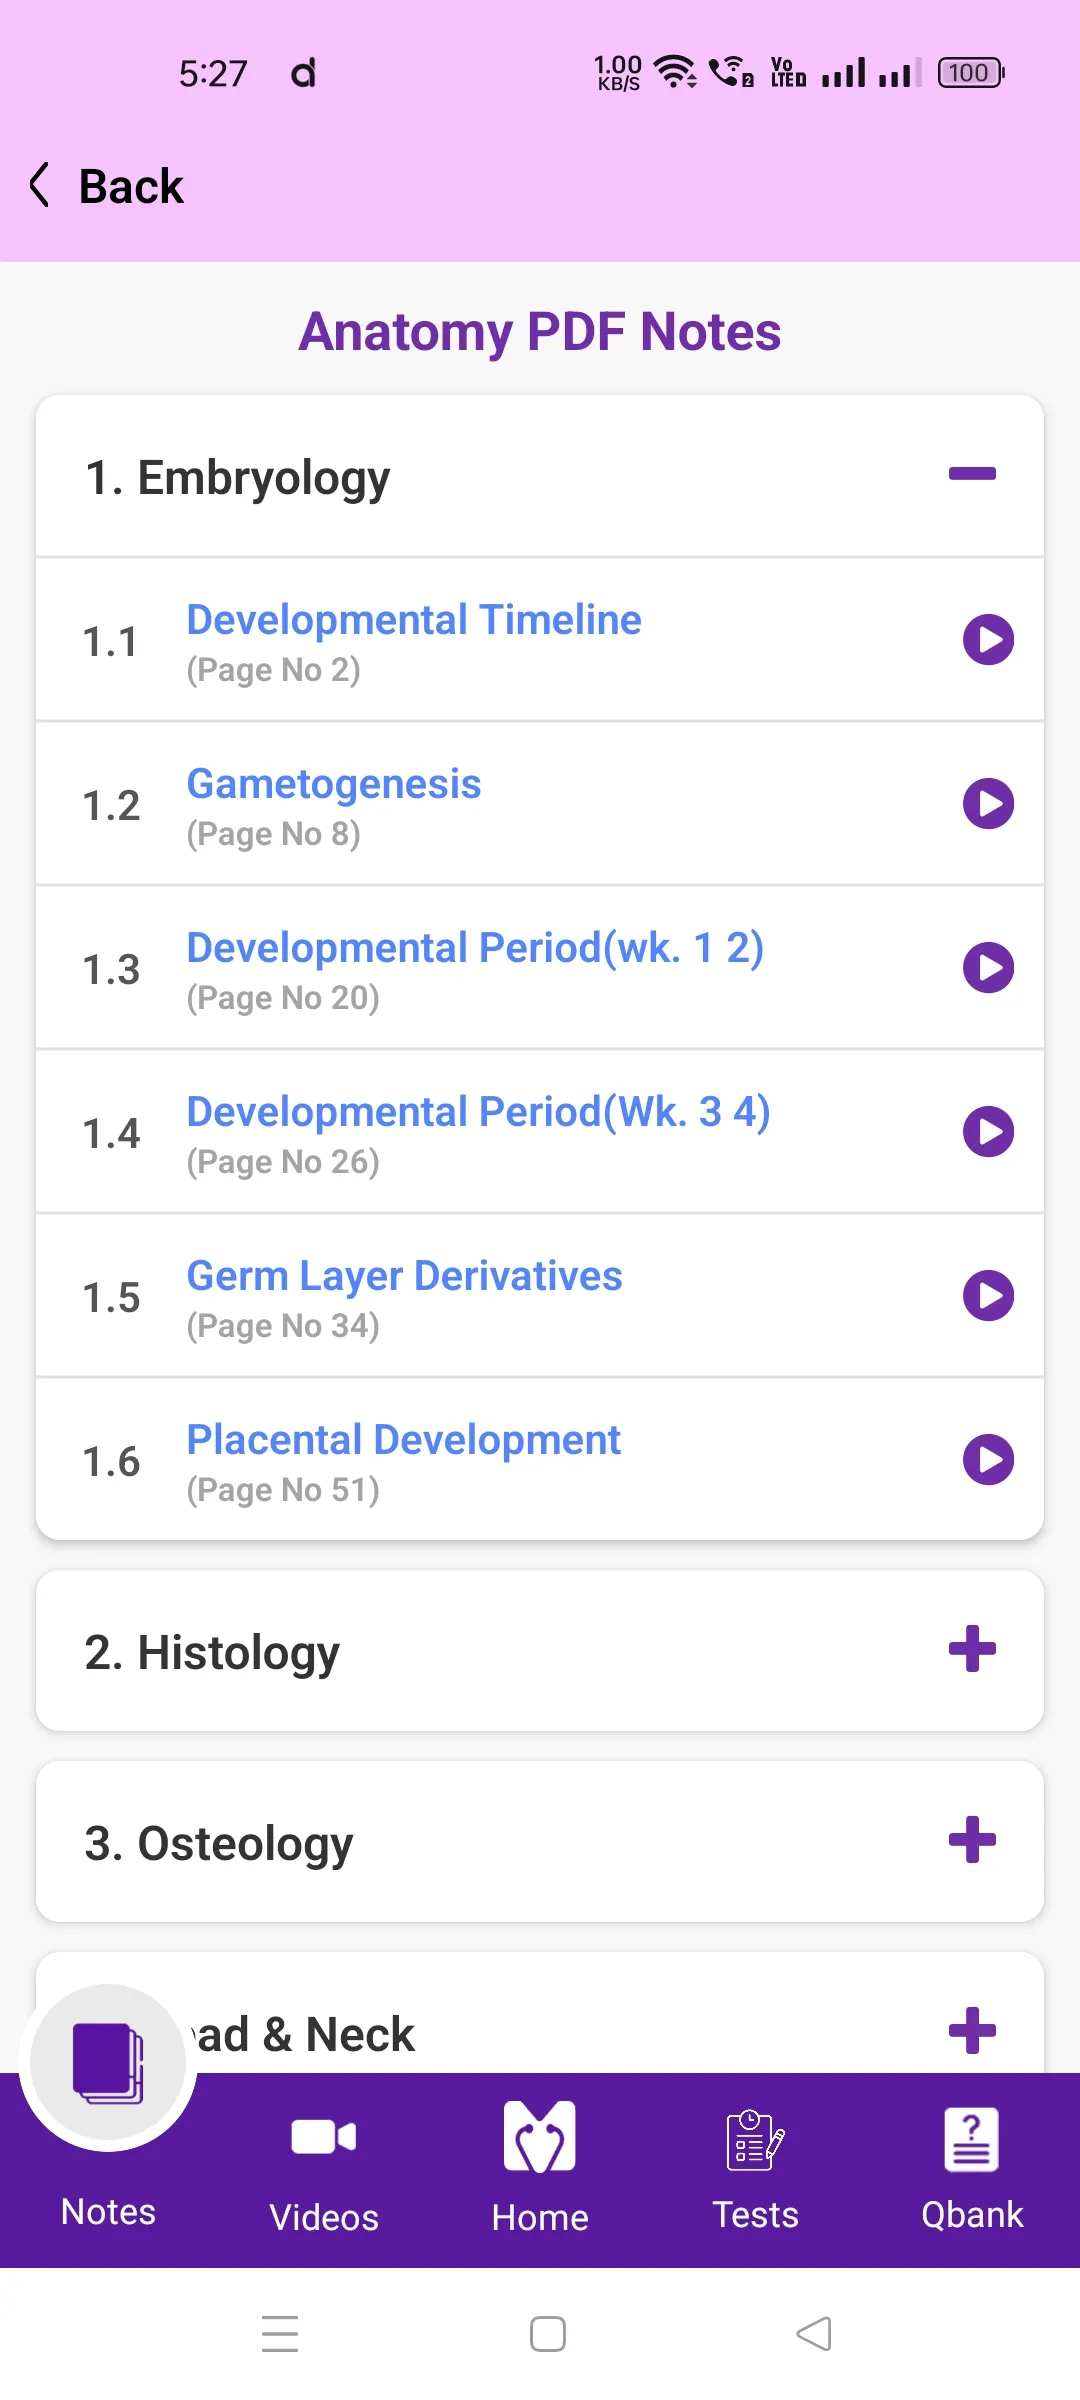Screen dimensions: 1080x2400
Task: Switch to Tests tab label
Action: [756, 2215]
